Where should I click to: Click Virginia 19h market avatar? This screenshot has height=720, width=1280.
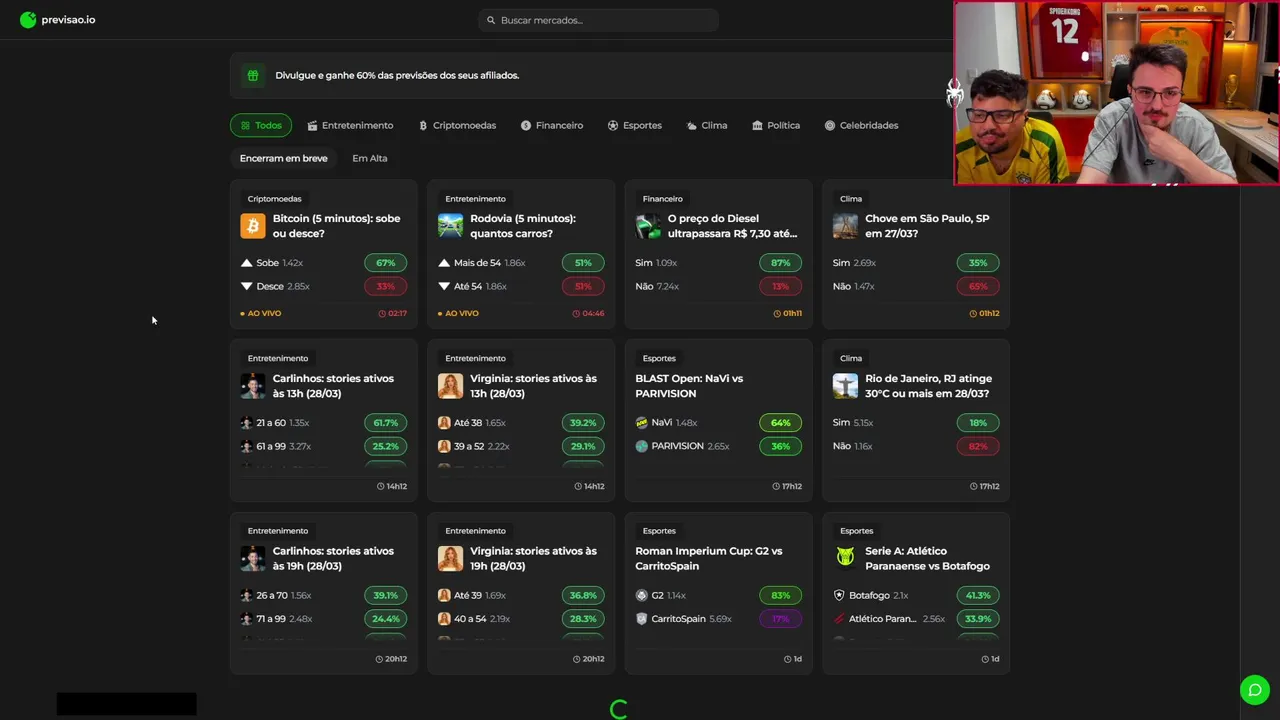(450, 558)
